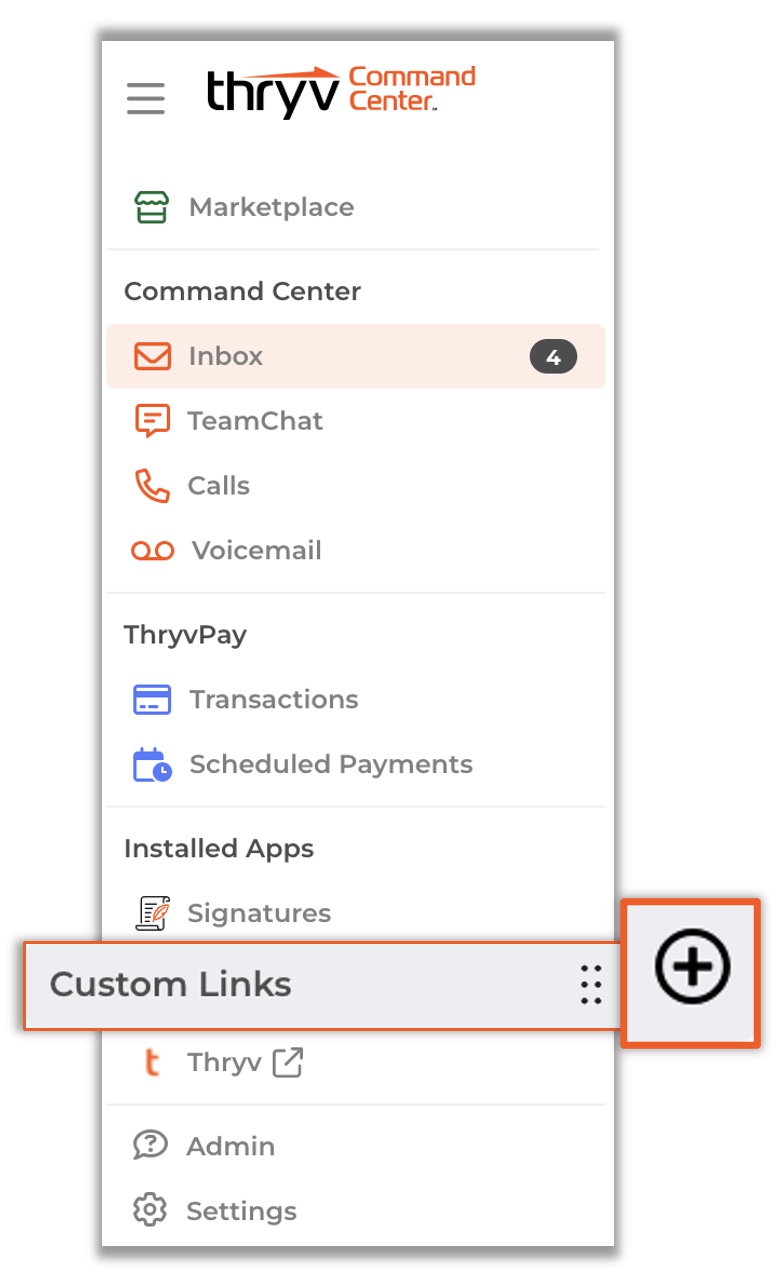Select the Custom Links section header
This screenshot has height=1288, width=778.
coord(321,985)
